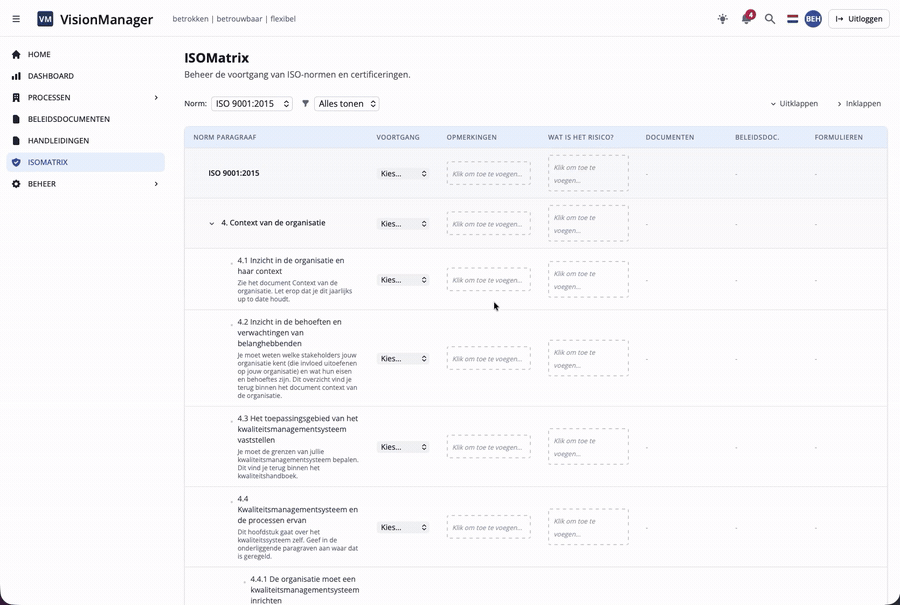
Task: Open Voortgang dropdown for row 4.4
Action: [x=403, y=527]
